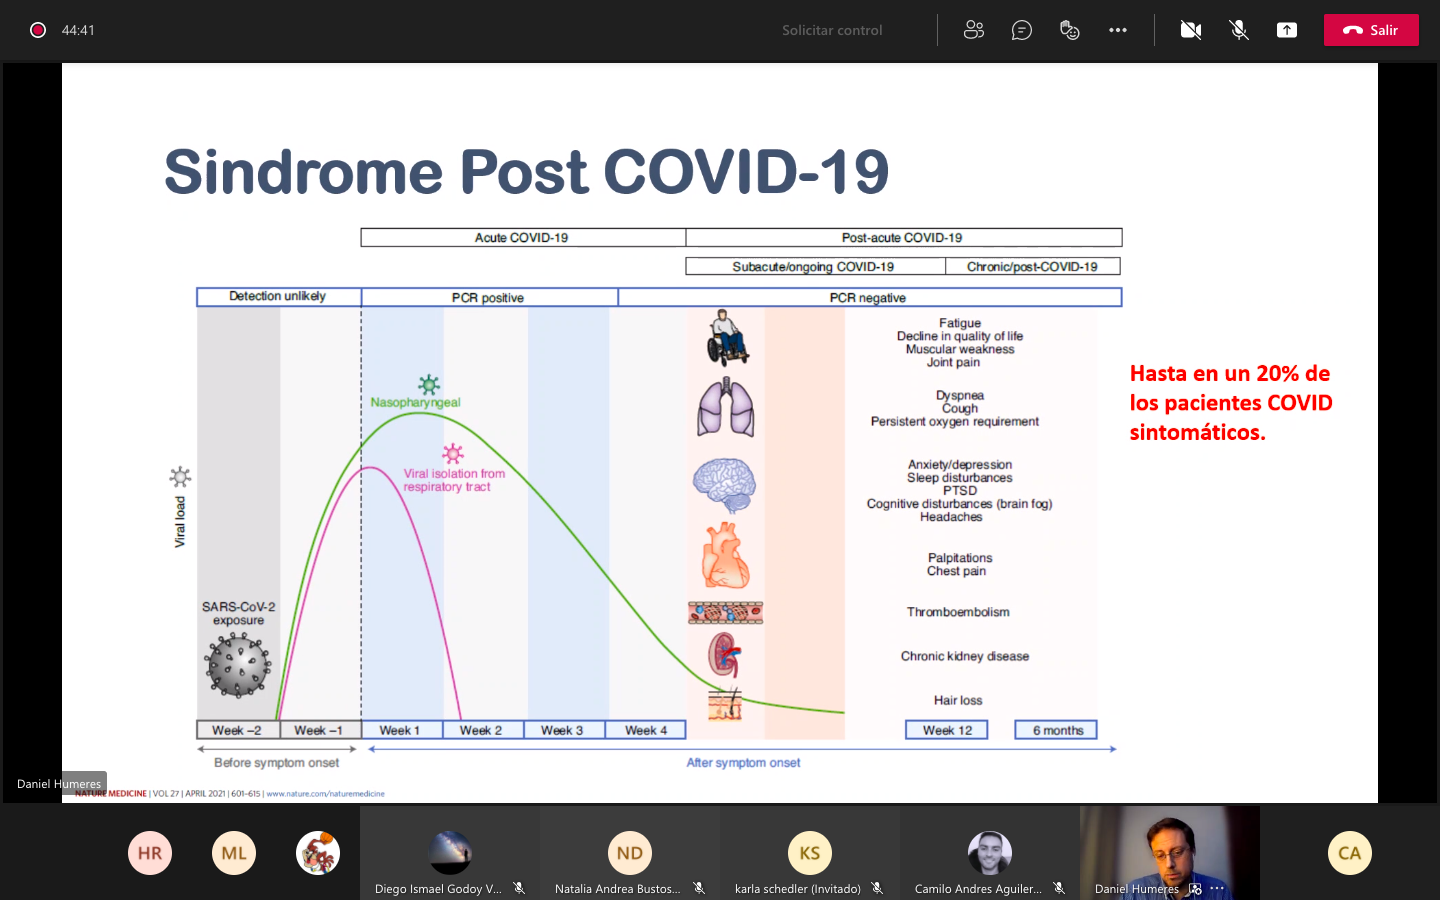This screenshot has height=900, width=1440.
Task: Open more options on Daniel Humeres tile
Action: coord(1217,888)
